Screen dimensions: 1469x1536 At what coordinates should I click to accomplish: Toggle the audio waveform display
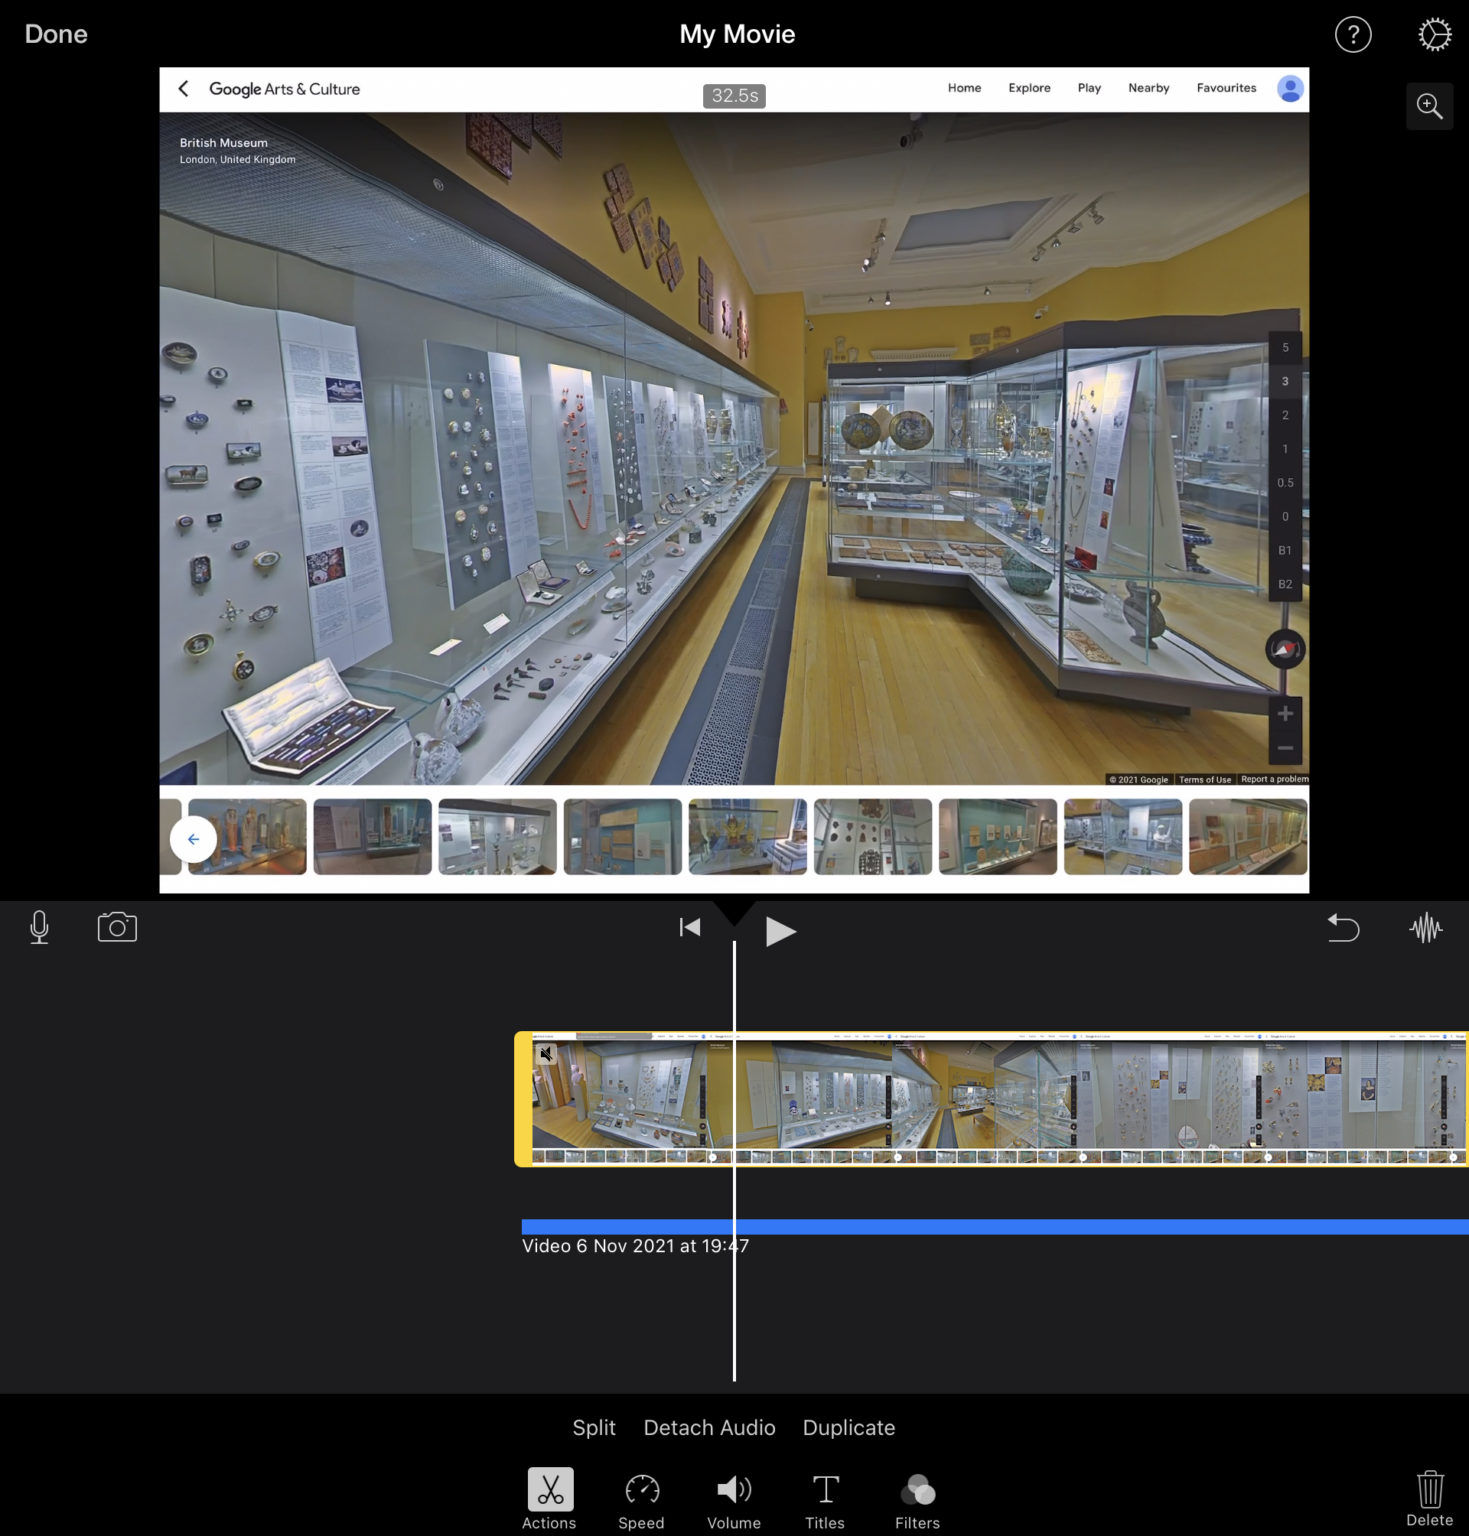(1425, 927)
